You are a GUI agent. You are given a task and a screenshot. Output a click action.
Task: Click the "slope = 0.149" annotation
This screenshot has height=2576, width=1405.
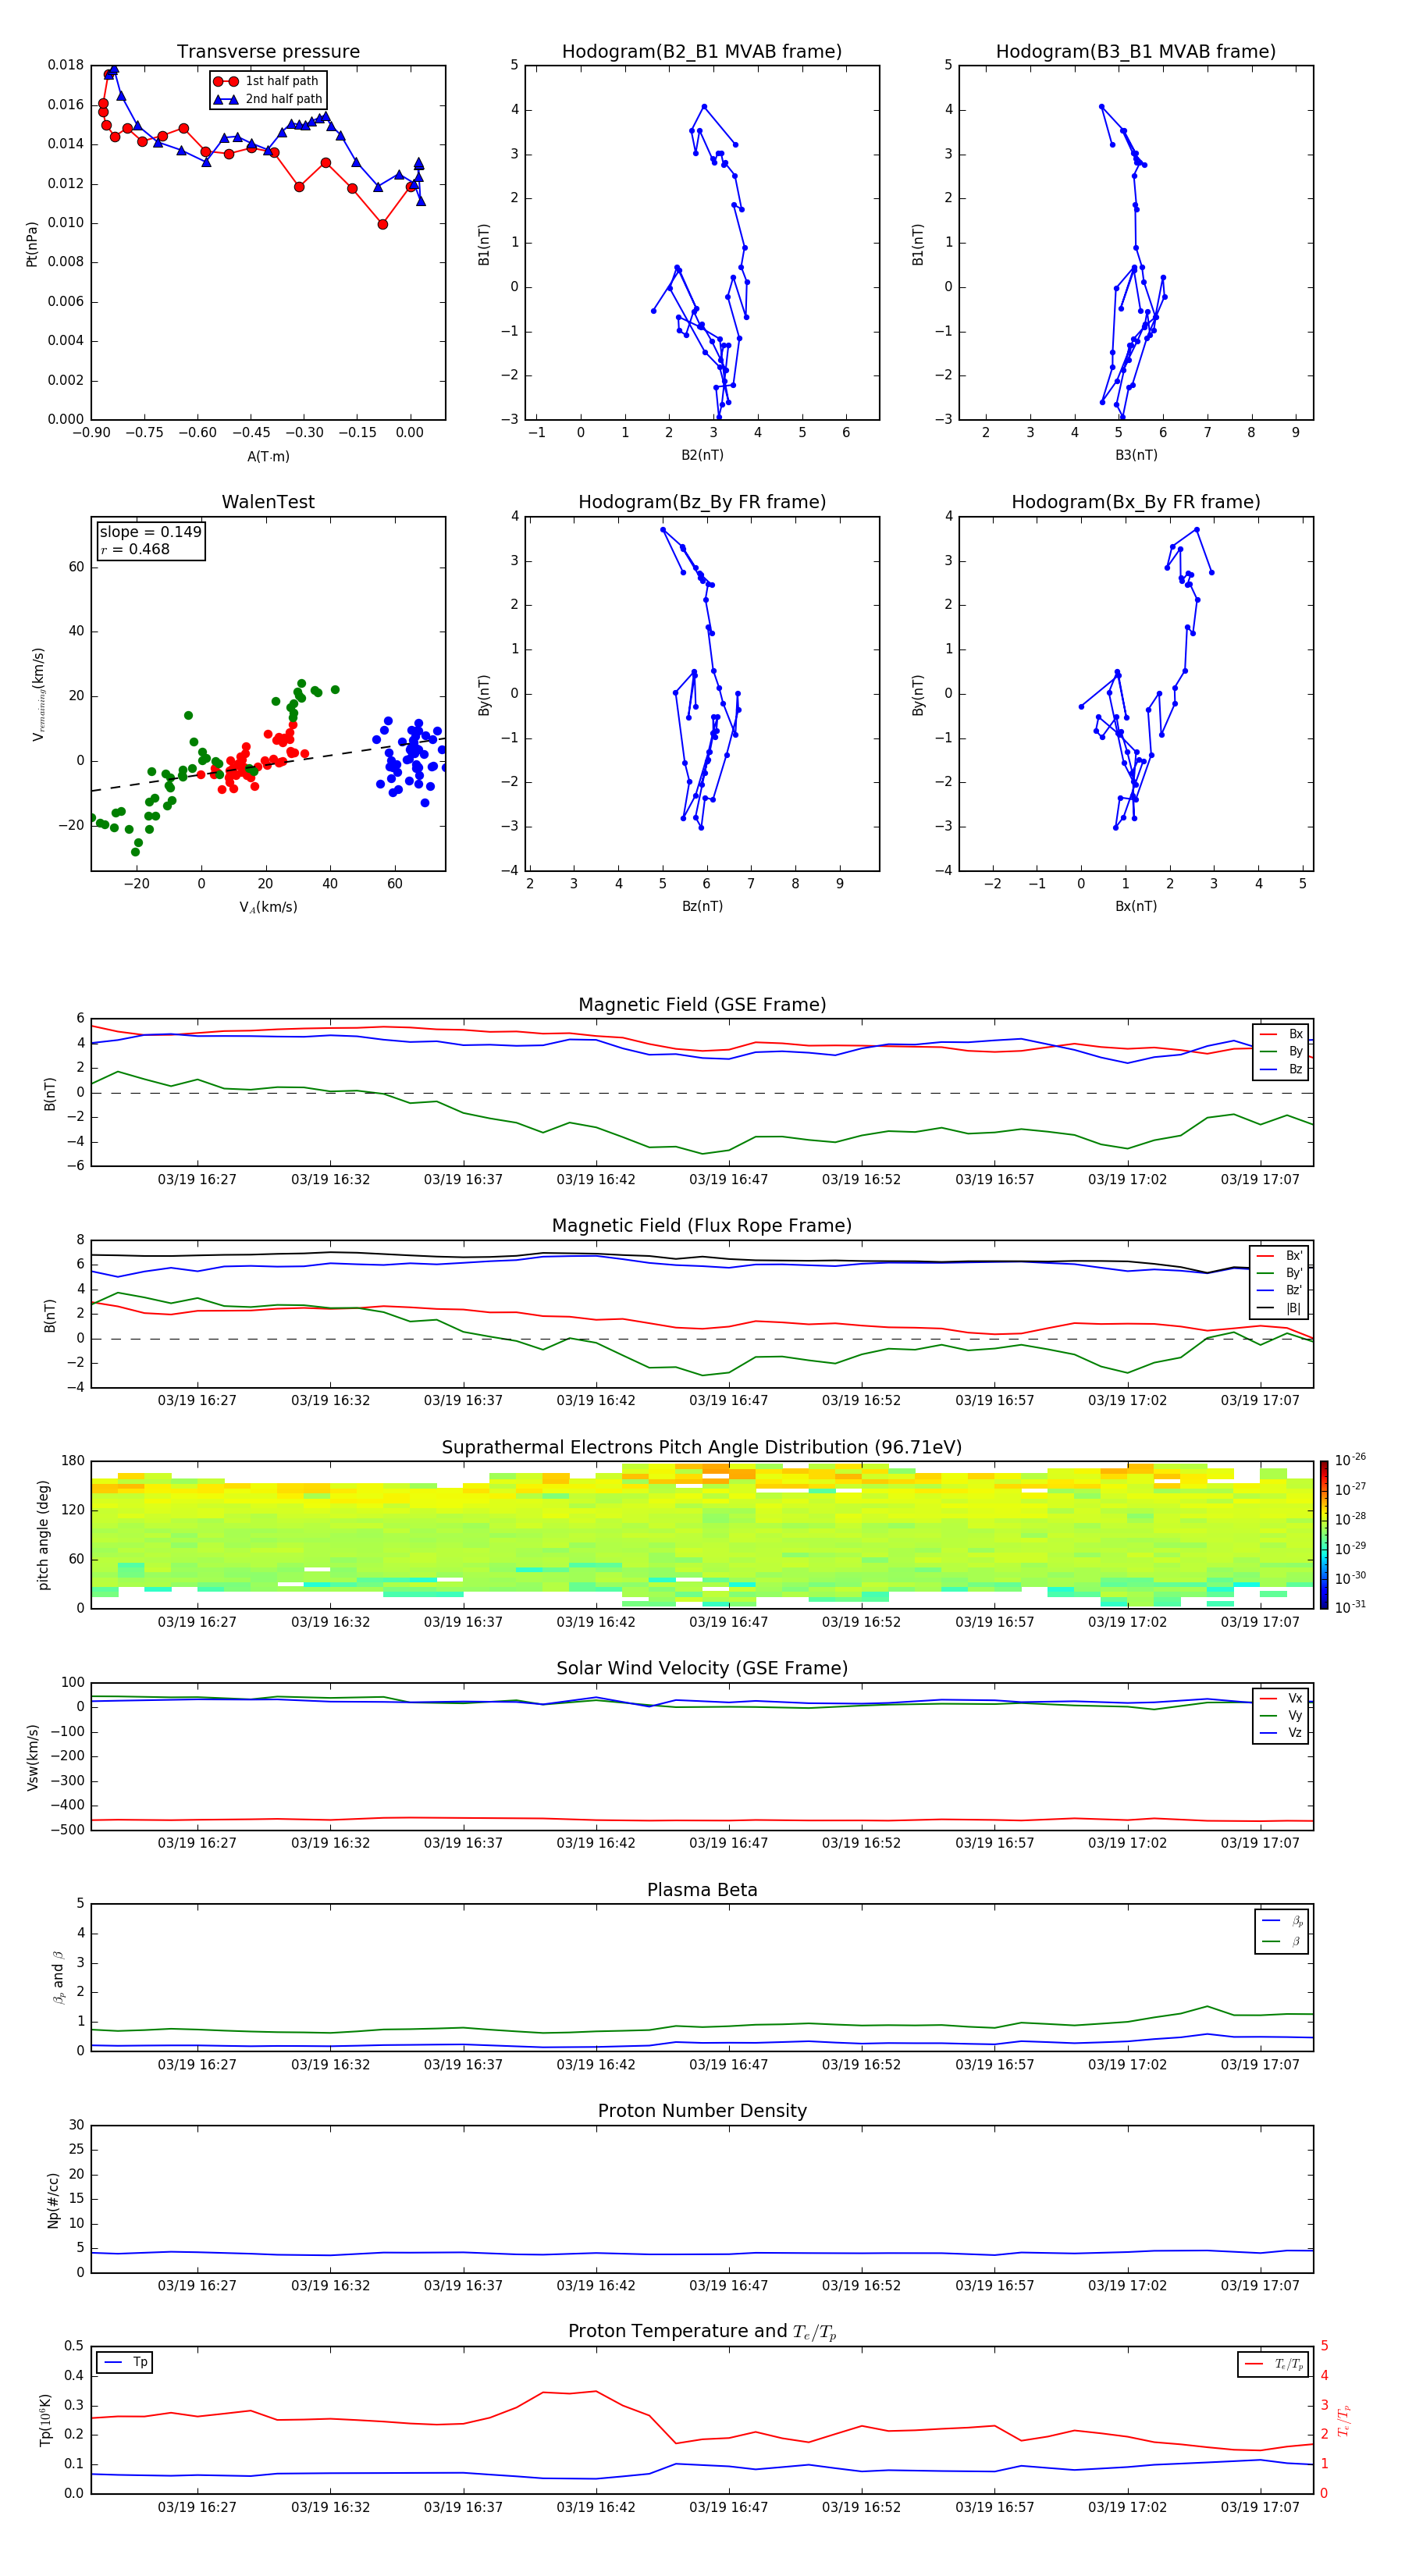coord(150,532)
